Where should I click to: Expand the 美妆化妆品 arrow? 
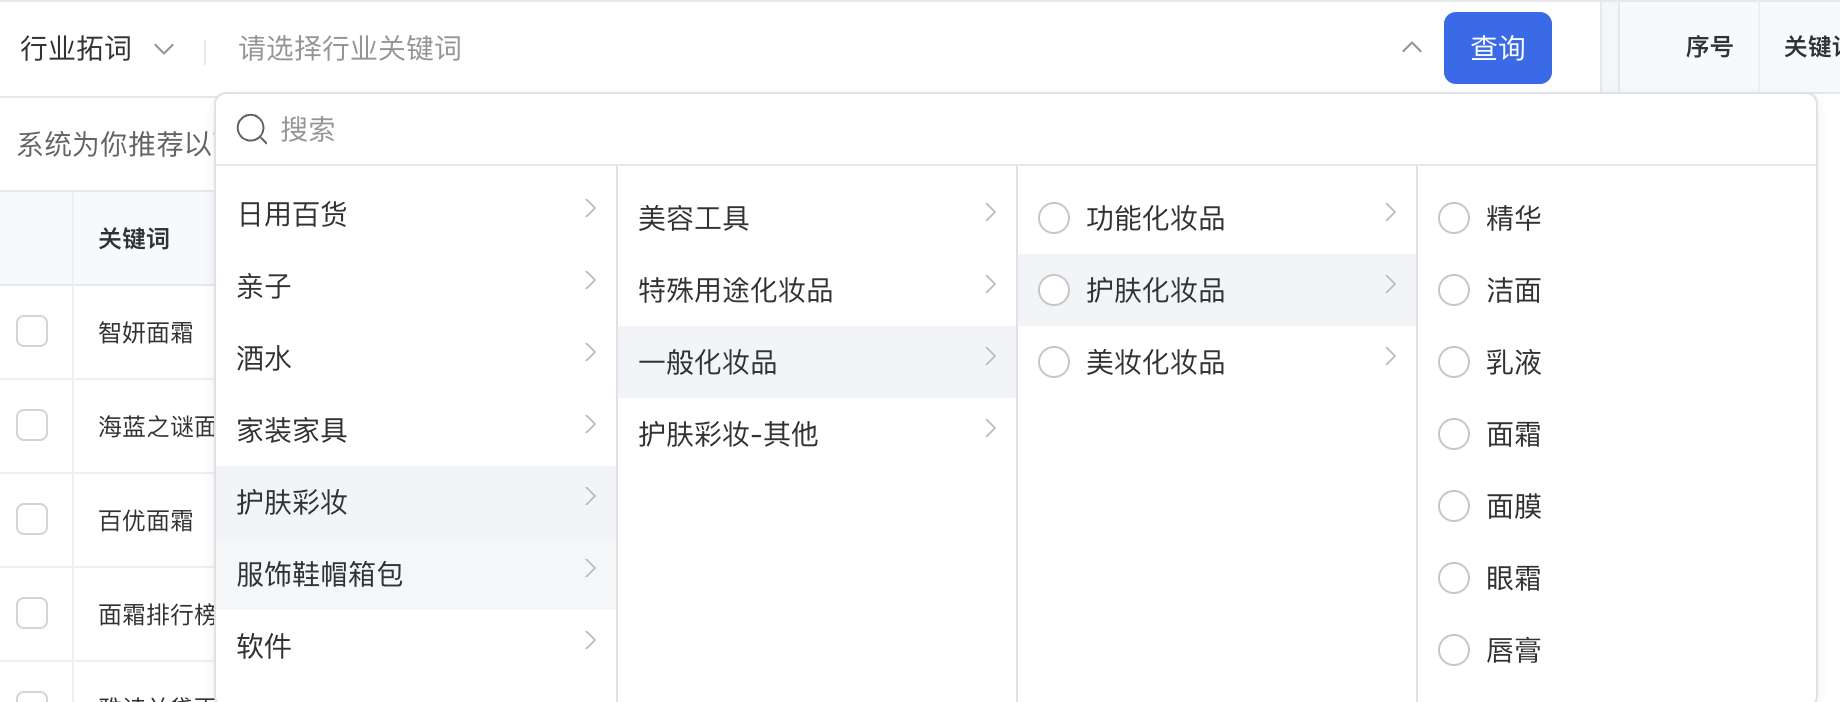1390,356
